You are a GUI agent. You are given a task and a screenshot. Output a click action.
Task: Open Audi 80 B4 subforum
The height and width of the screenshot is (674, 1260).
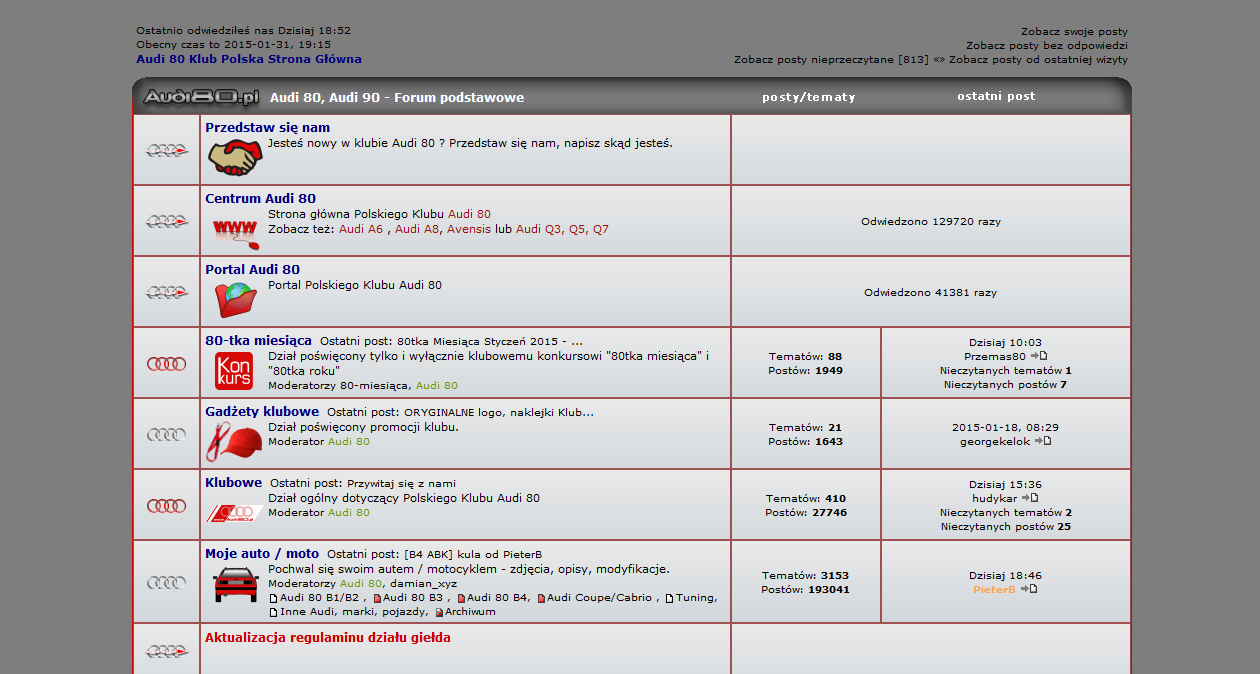pos(497,598)
